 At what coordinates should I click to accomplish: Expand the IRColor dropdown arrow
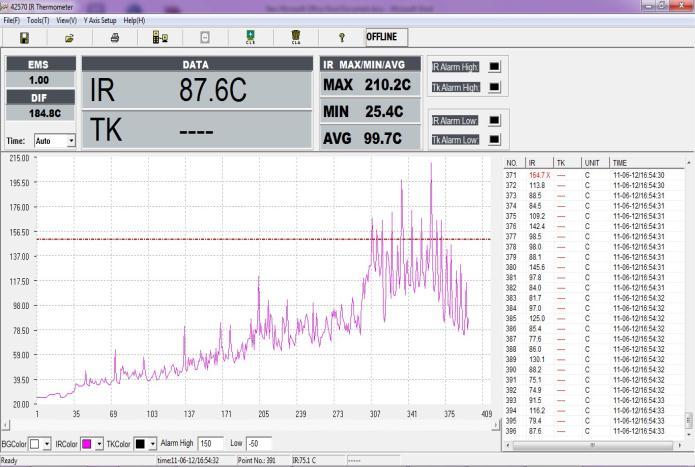click(x=99, y=444)
